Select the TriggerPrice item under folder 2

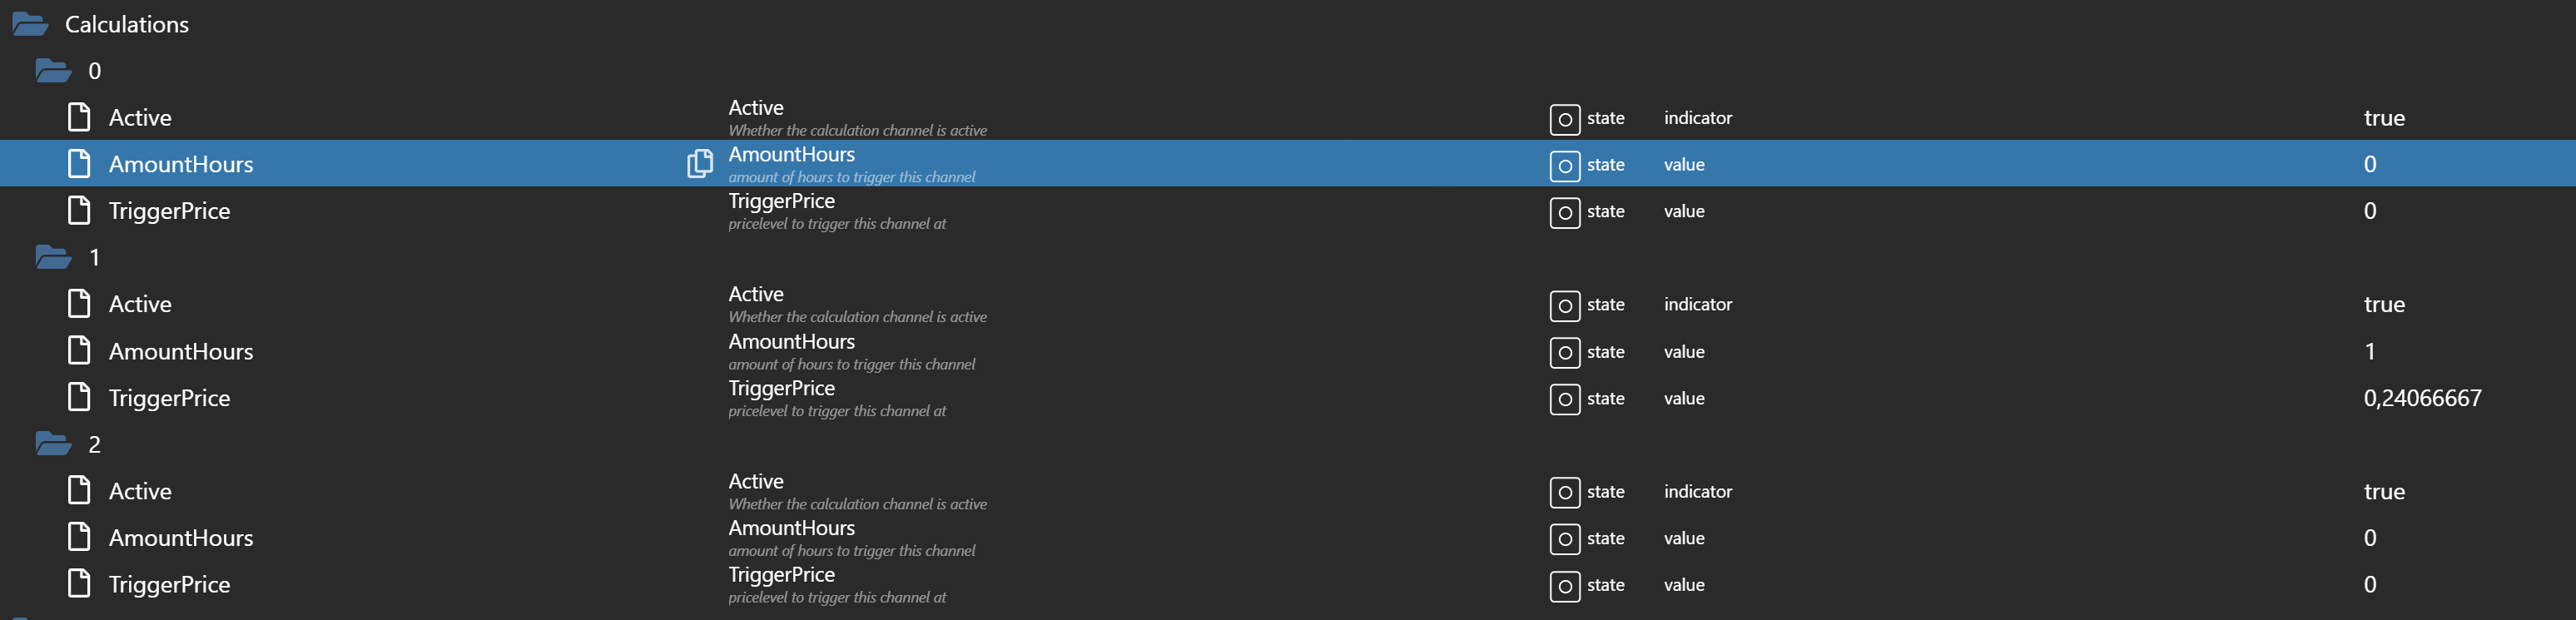click(x=169, y=585)
